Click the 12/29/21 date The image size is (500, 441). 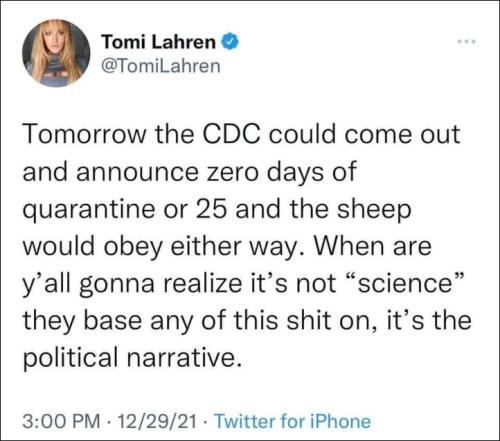[x=157, y=421]
